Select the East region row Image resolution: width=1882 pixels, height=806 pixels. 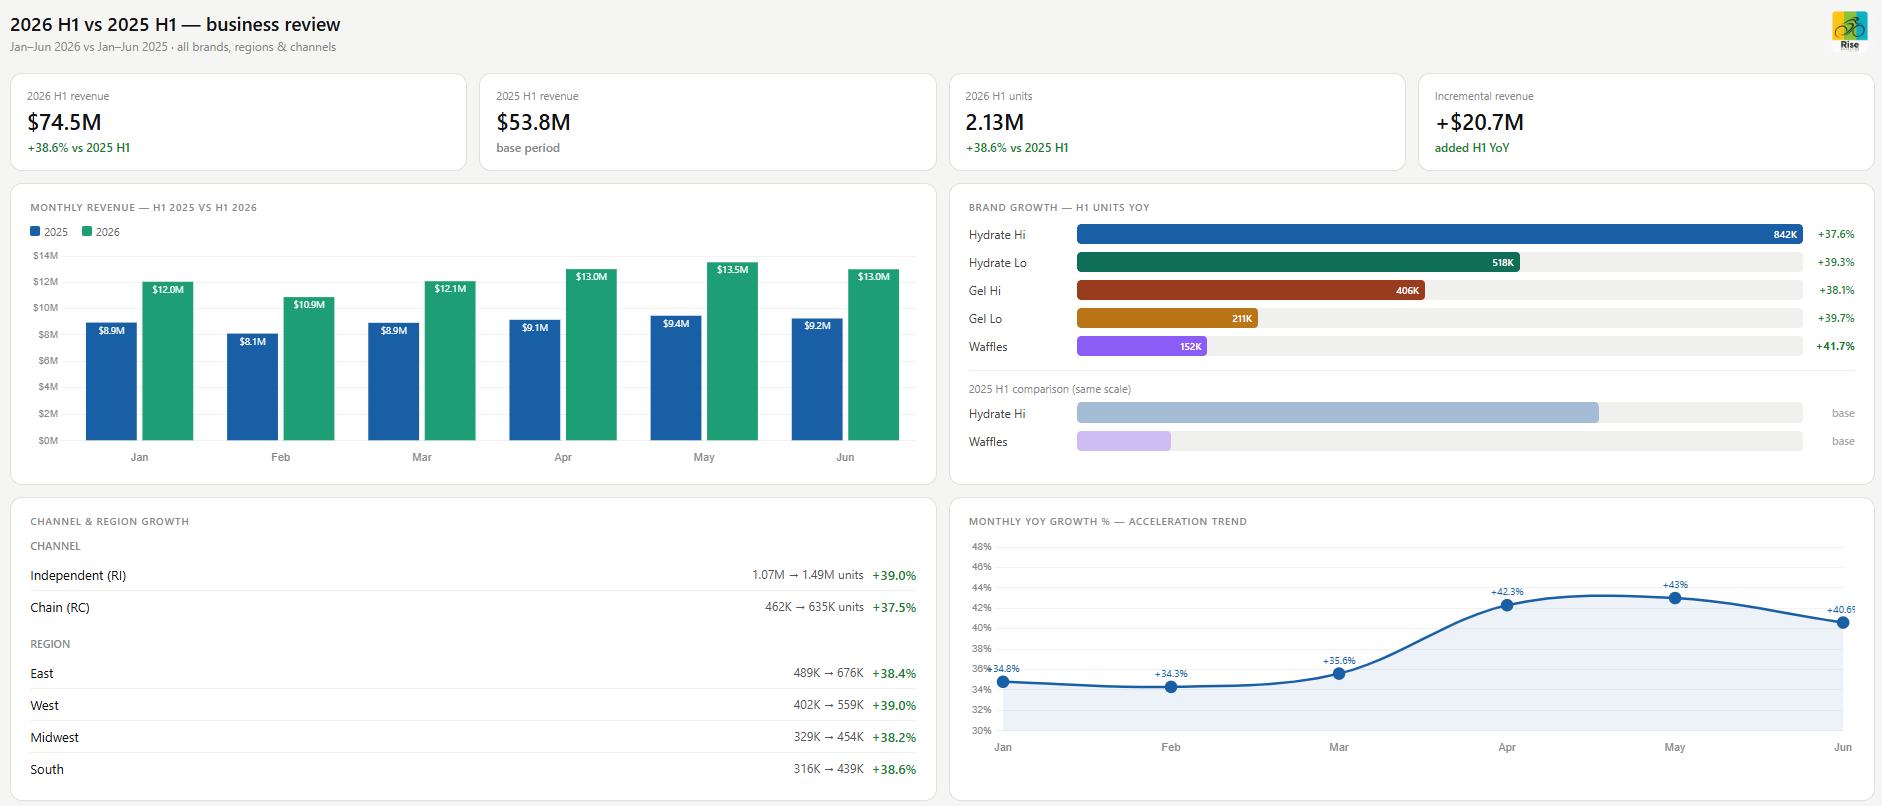(473, 673)
